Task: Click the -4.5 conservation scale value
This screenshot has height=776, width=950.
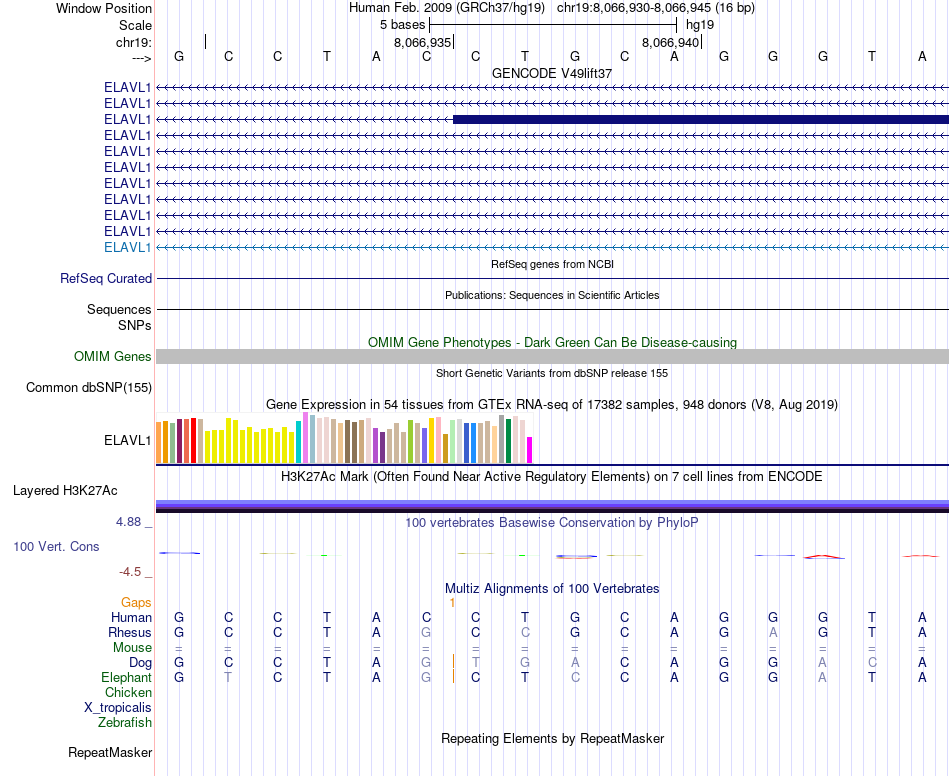Action: point(130,572)
